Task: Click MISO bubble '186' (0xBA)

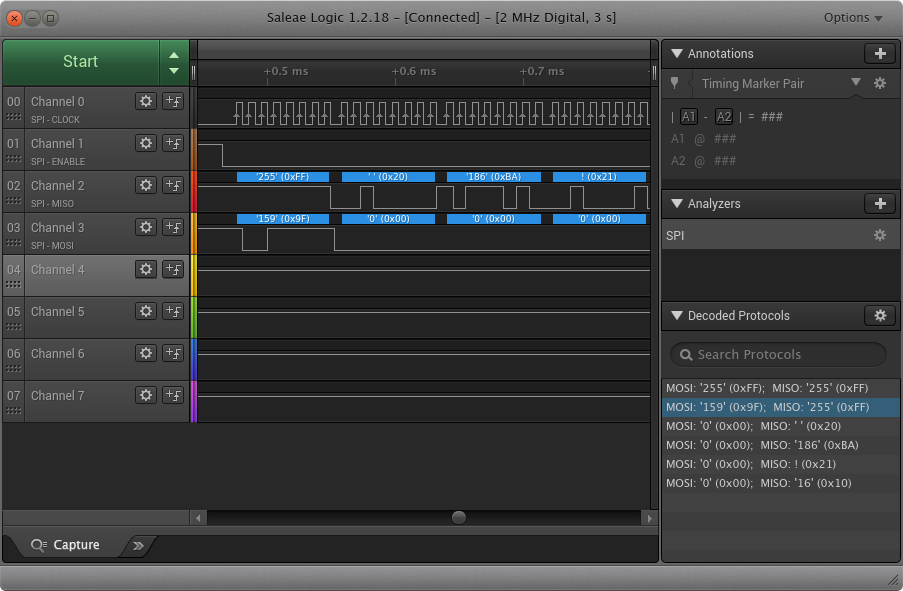Action: (494, 177)
